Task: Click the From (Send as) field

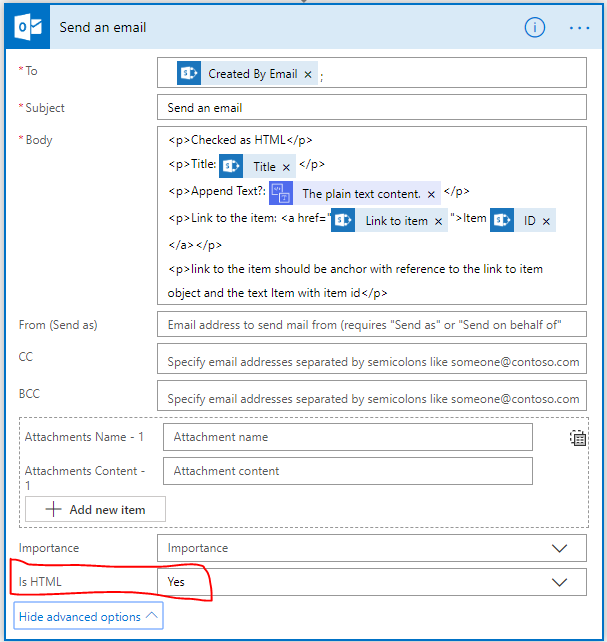Action: coord(372,324)
